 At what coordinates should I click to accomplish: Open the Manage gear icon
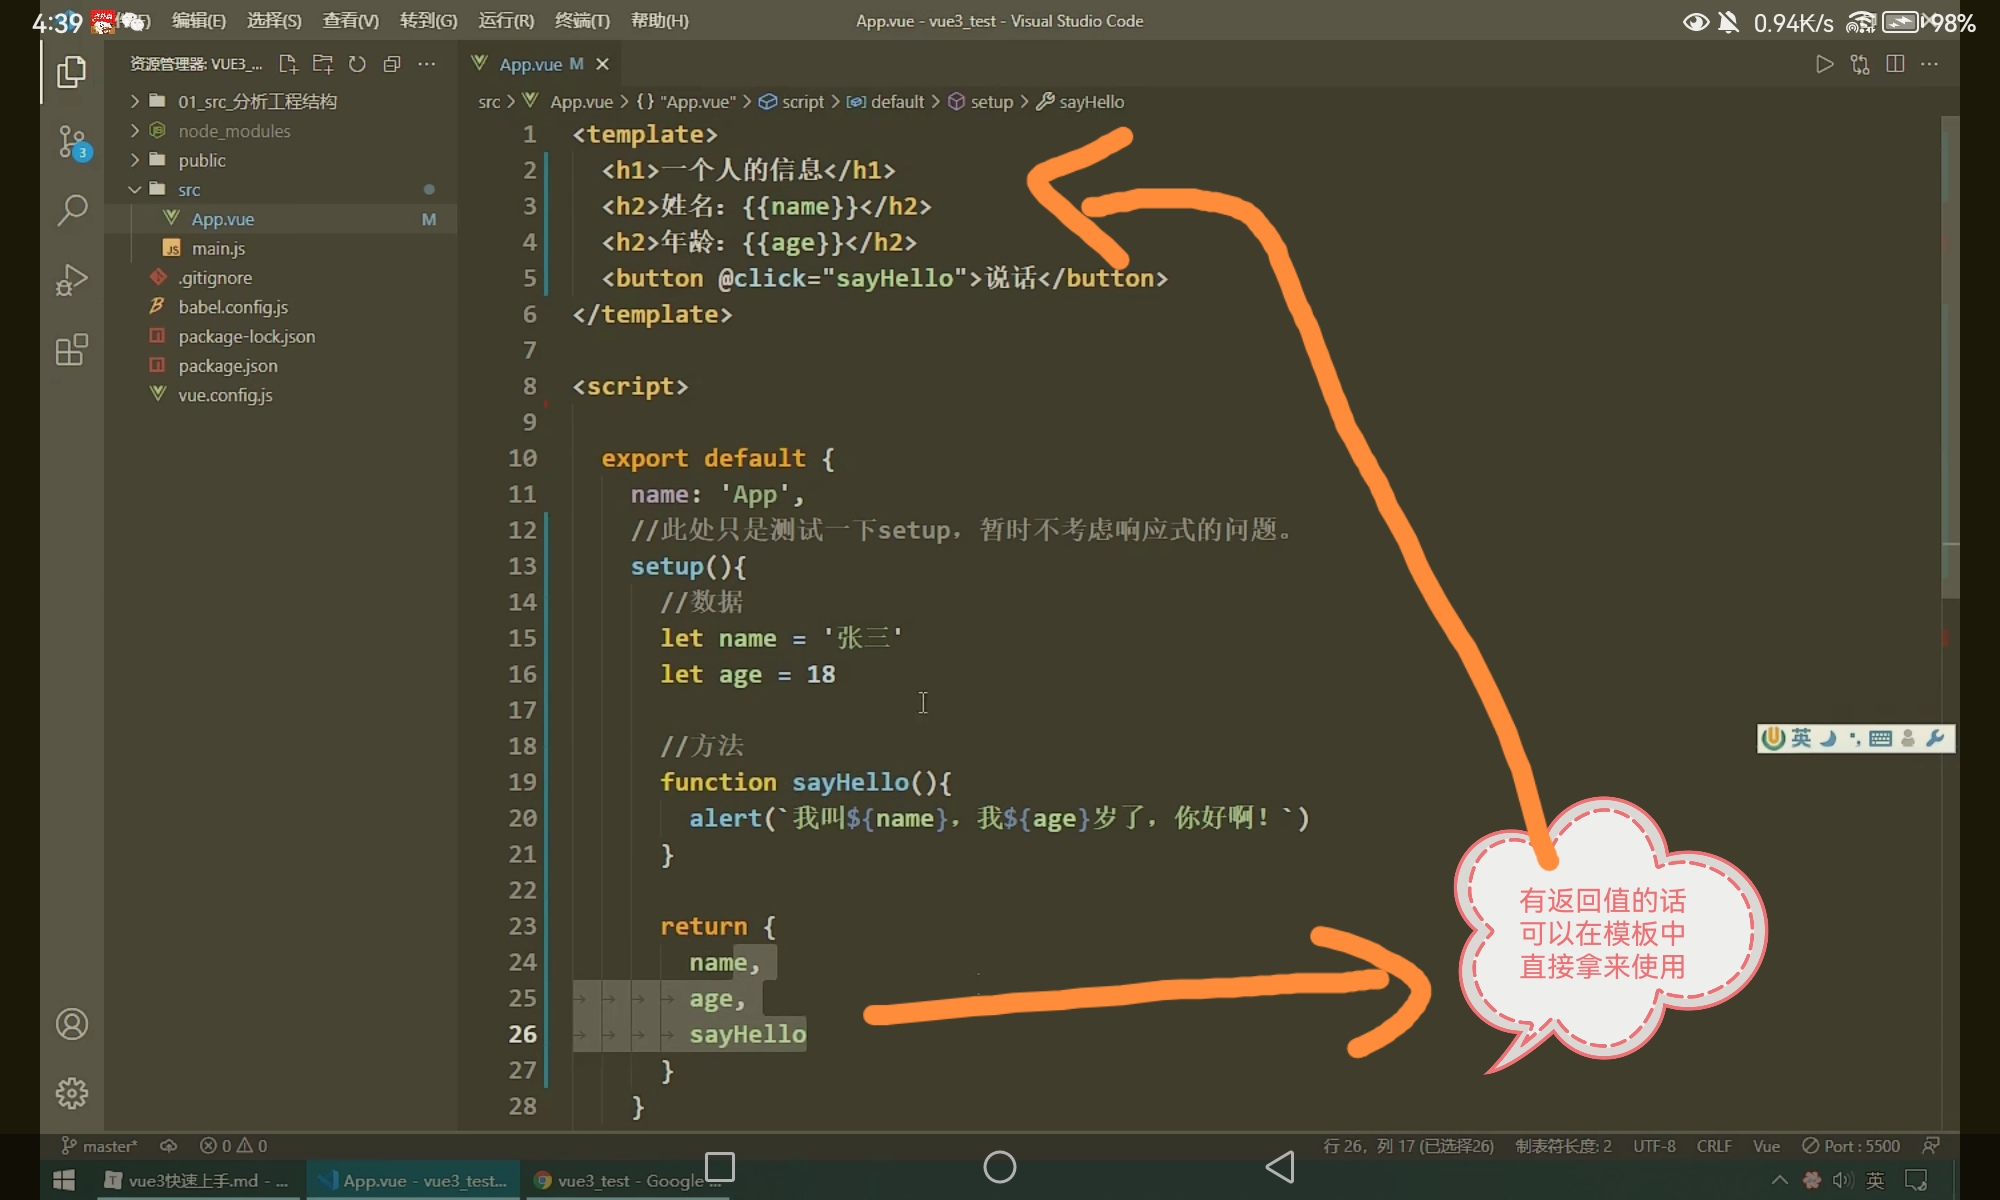[71, 1093]
